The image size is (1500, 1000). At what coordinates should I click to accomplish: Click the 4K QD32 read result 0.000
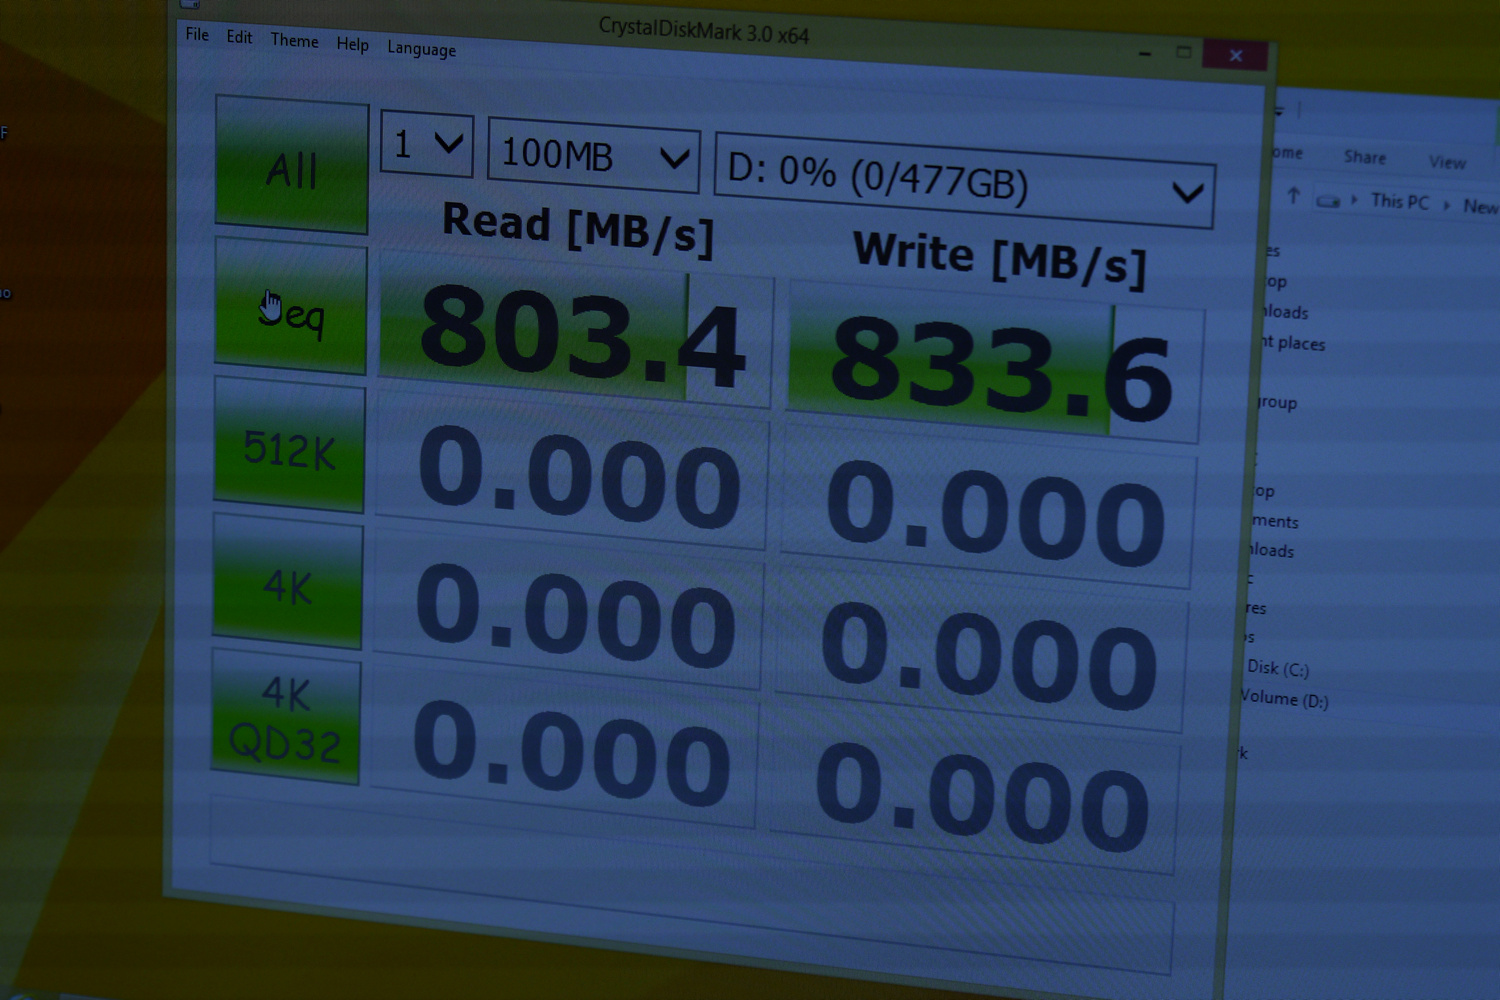564,750
